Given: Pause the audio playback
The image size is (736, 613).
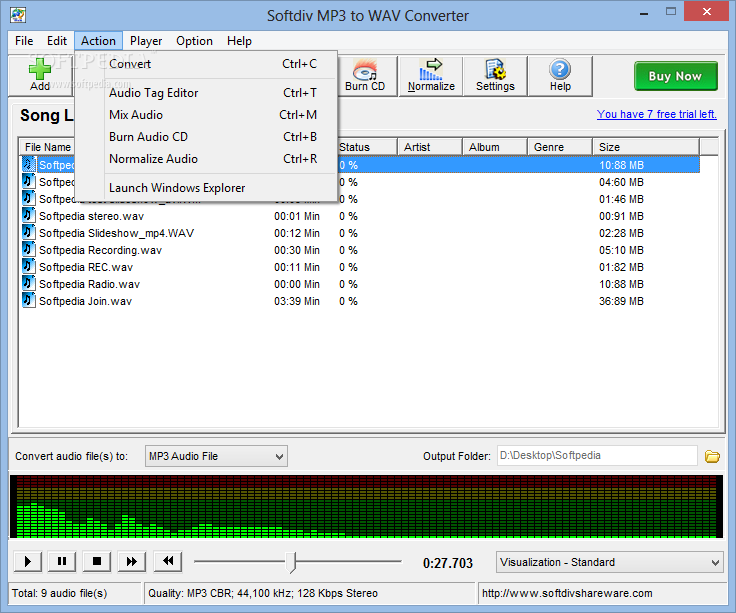Looking at the screenshot, I should (x=62, y=561).
